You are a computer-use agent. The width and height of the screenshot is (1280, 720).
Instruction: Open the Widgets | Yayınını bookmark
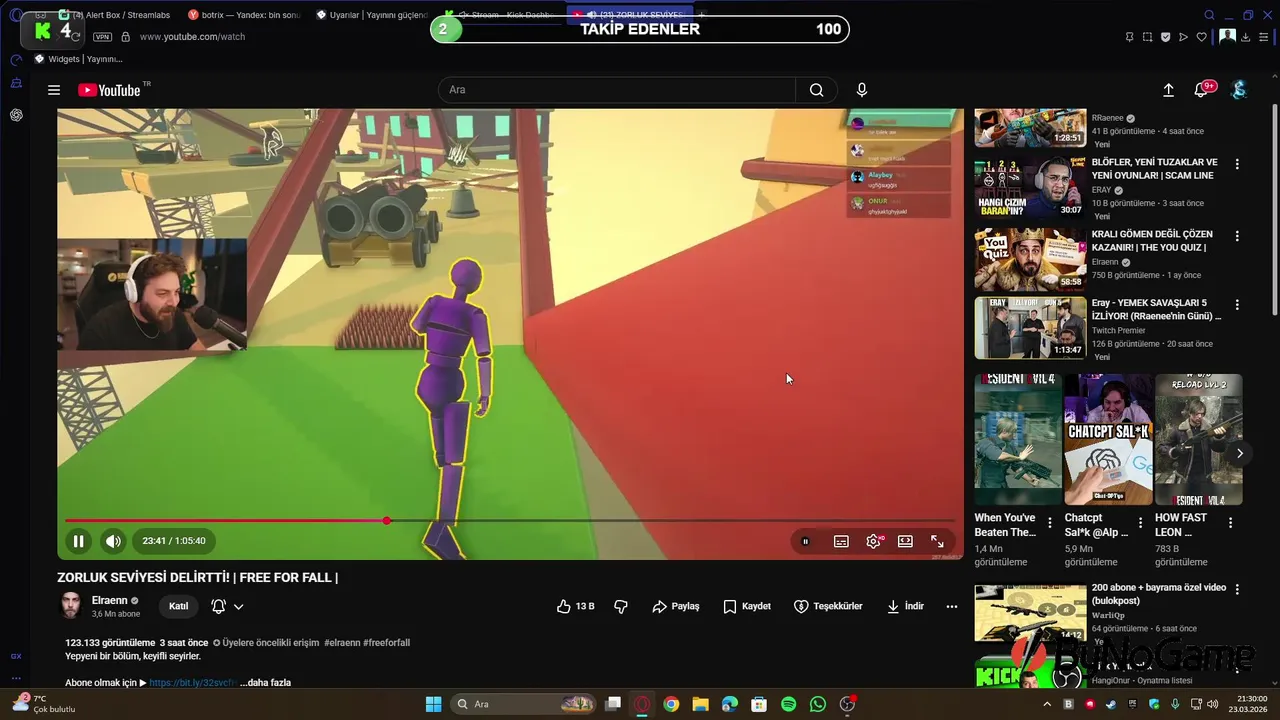[78, 59]
